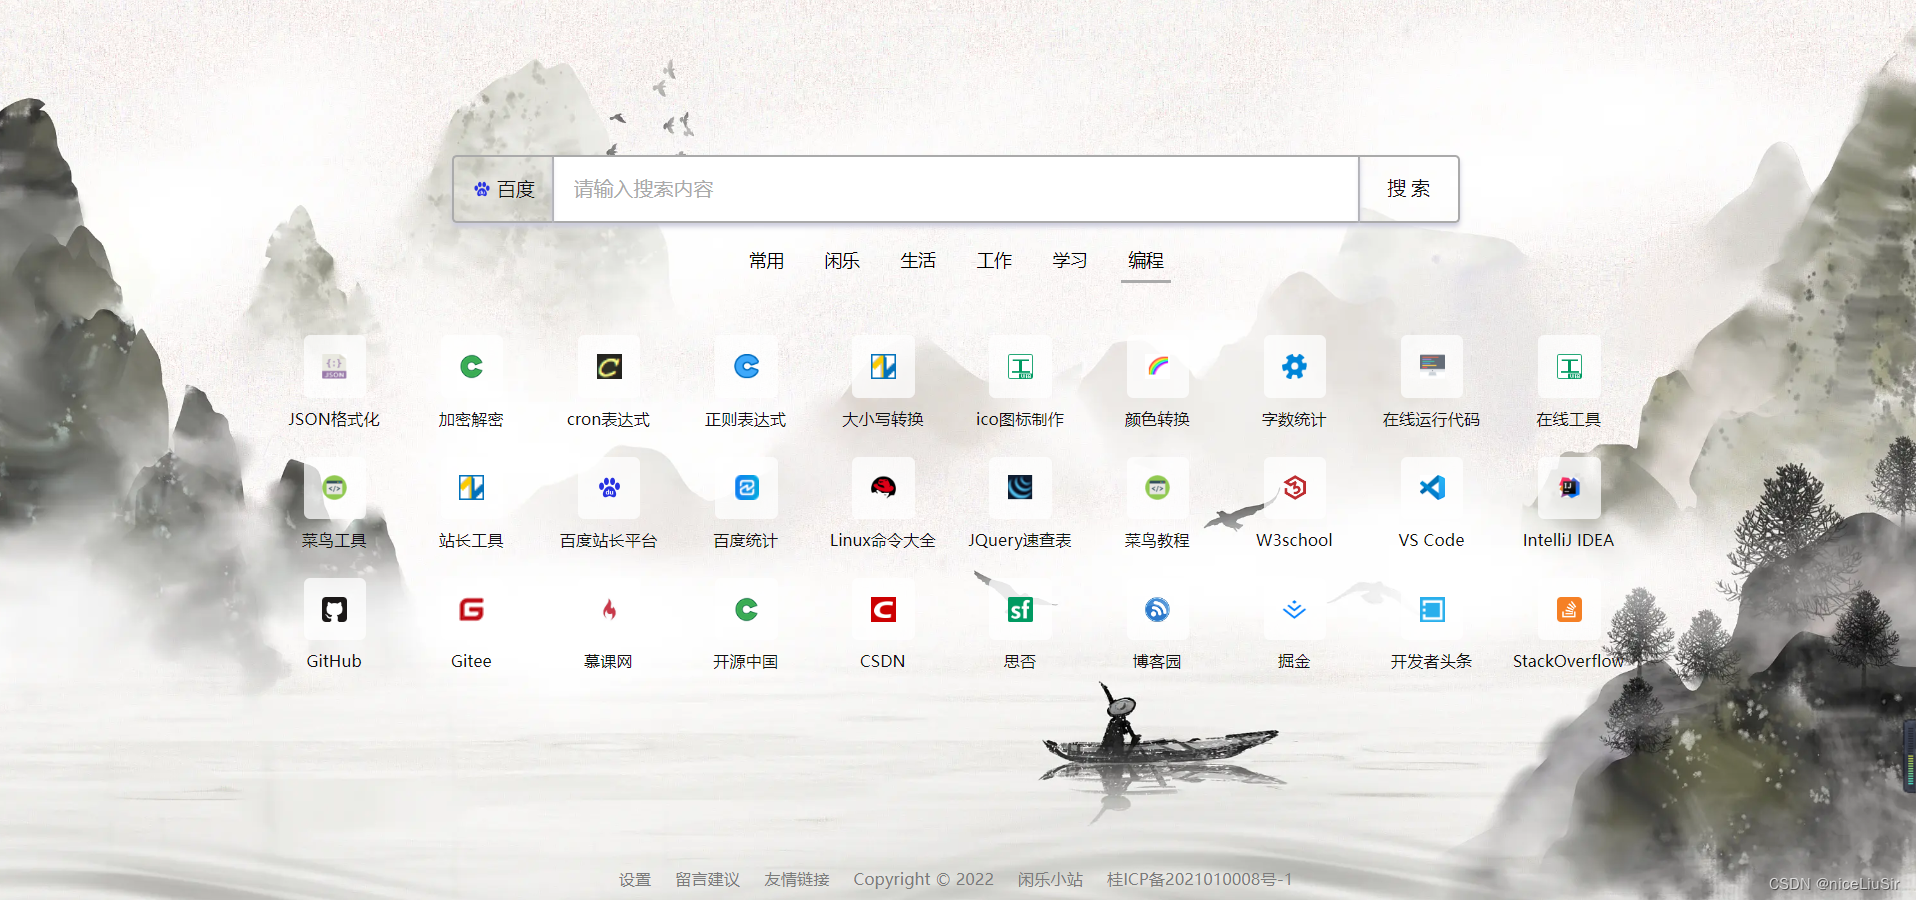Screen dimensions: 1916x900
Task: Open the CSDN site icon
Action: coord(883,609)
